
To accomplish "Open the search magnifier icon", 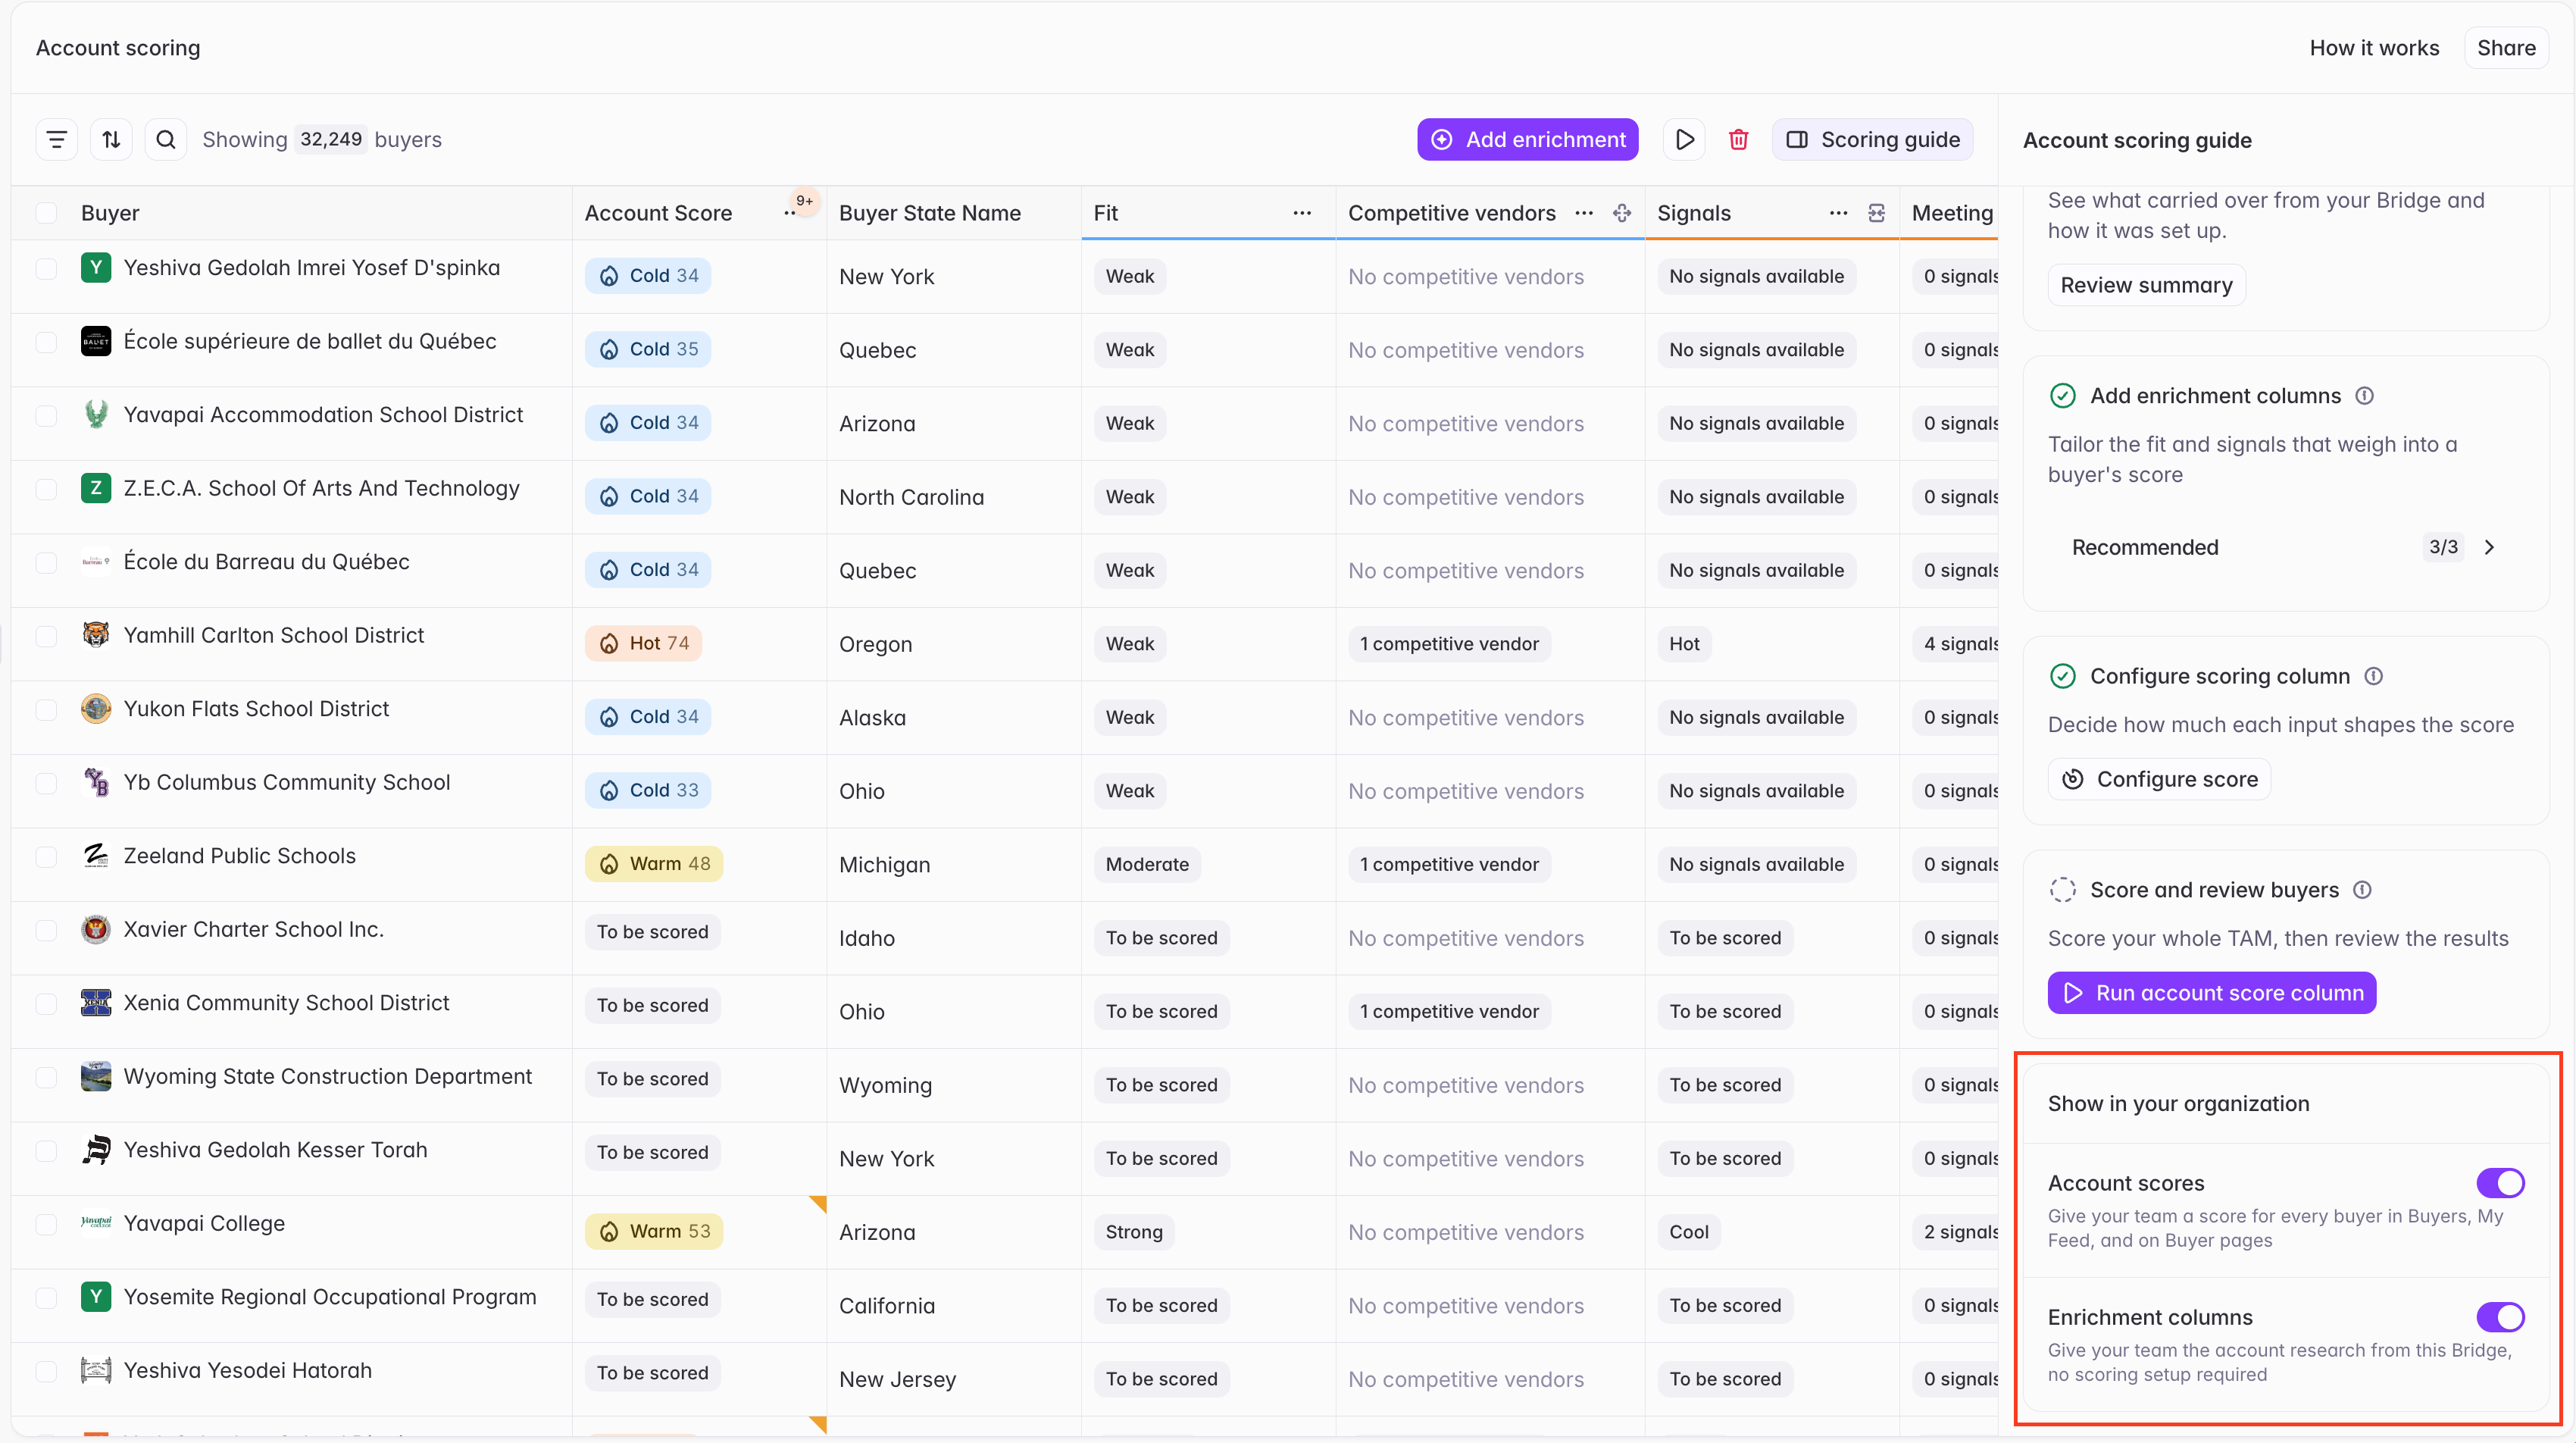I will (x=166, y=140).
